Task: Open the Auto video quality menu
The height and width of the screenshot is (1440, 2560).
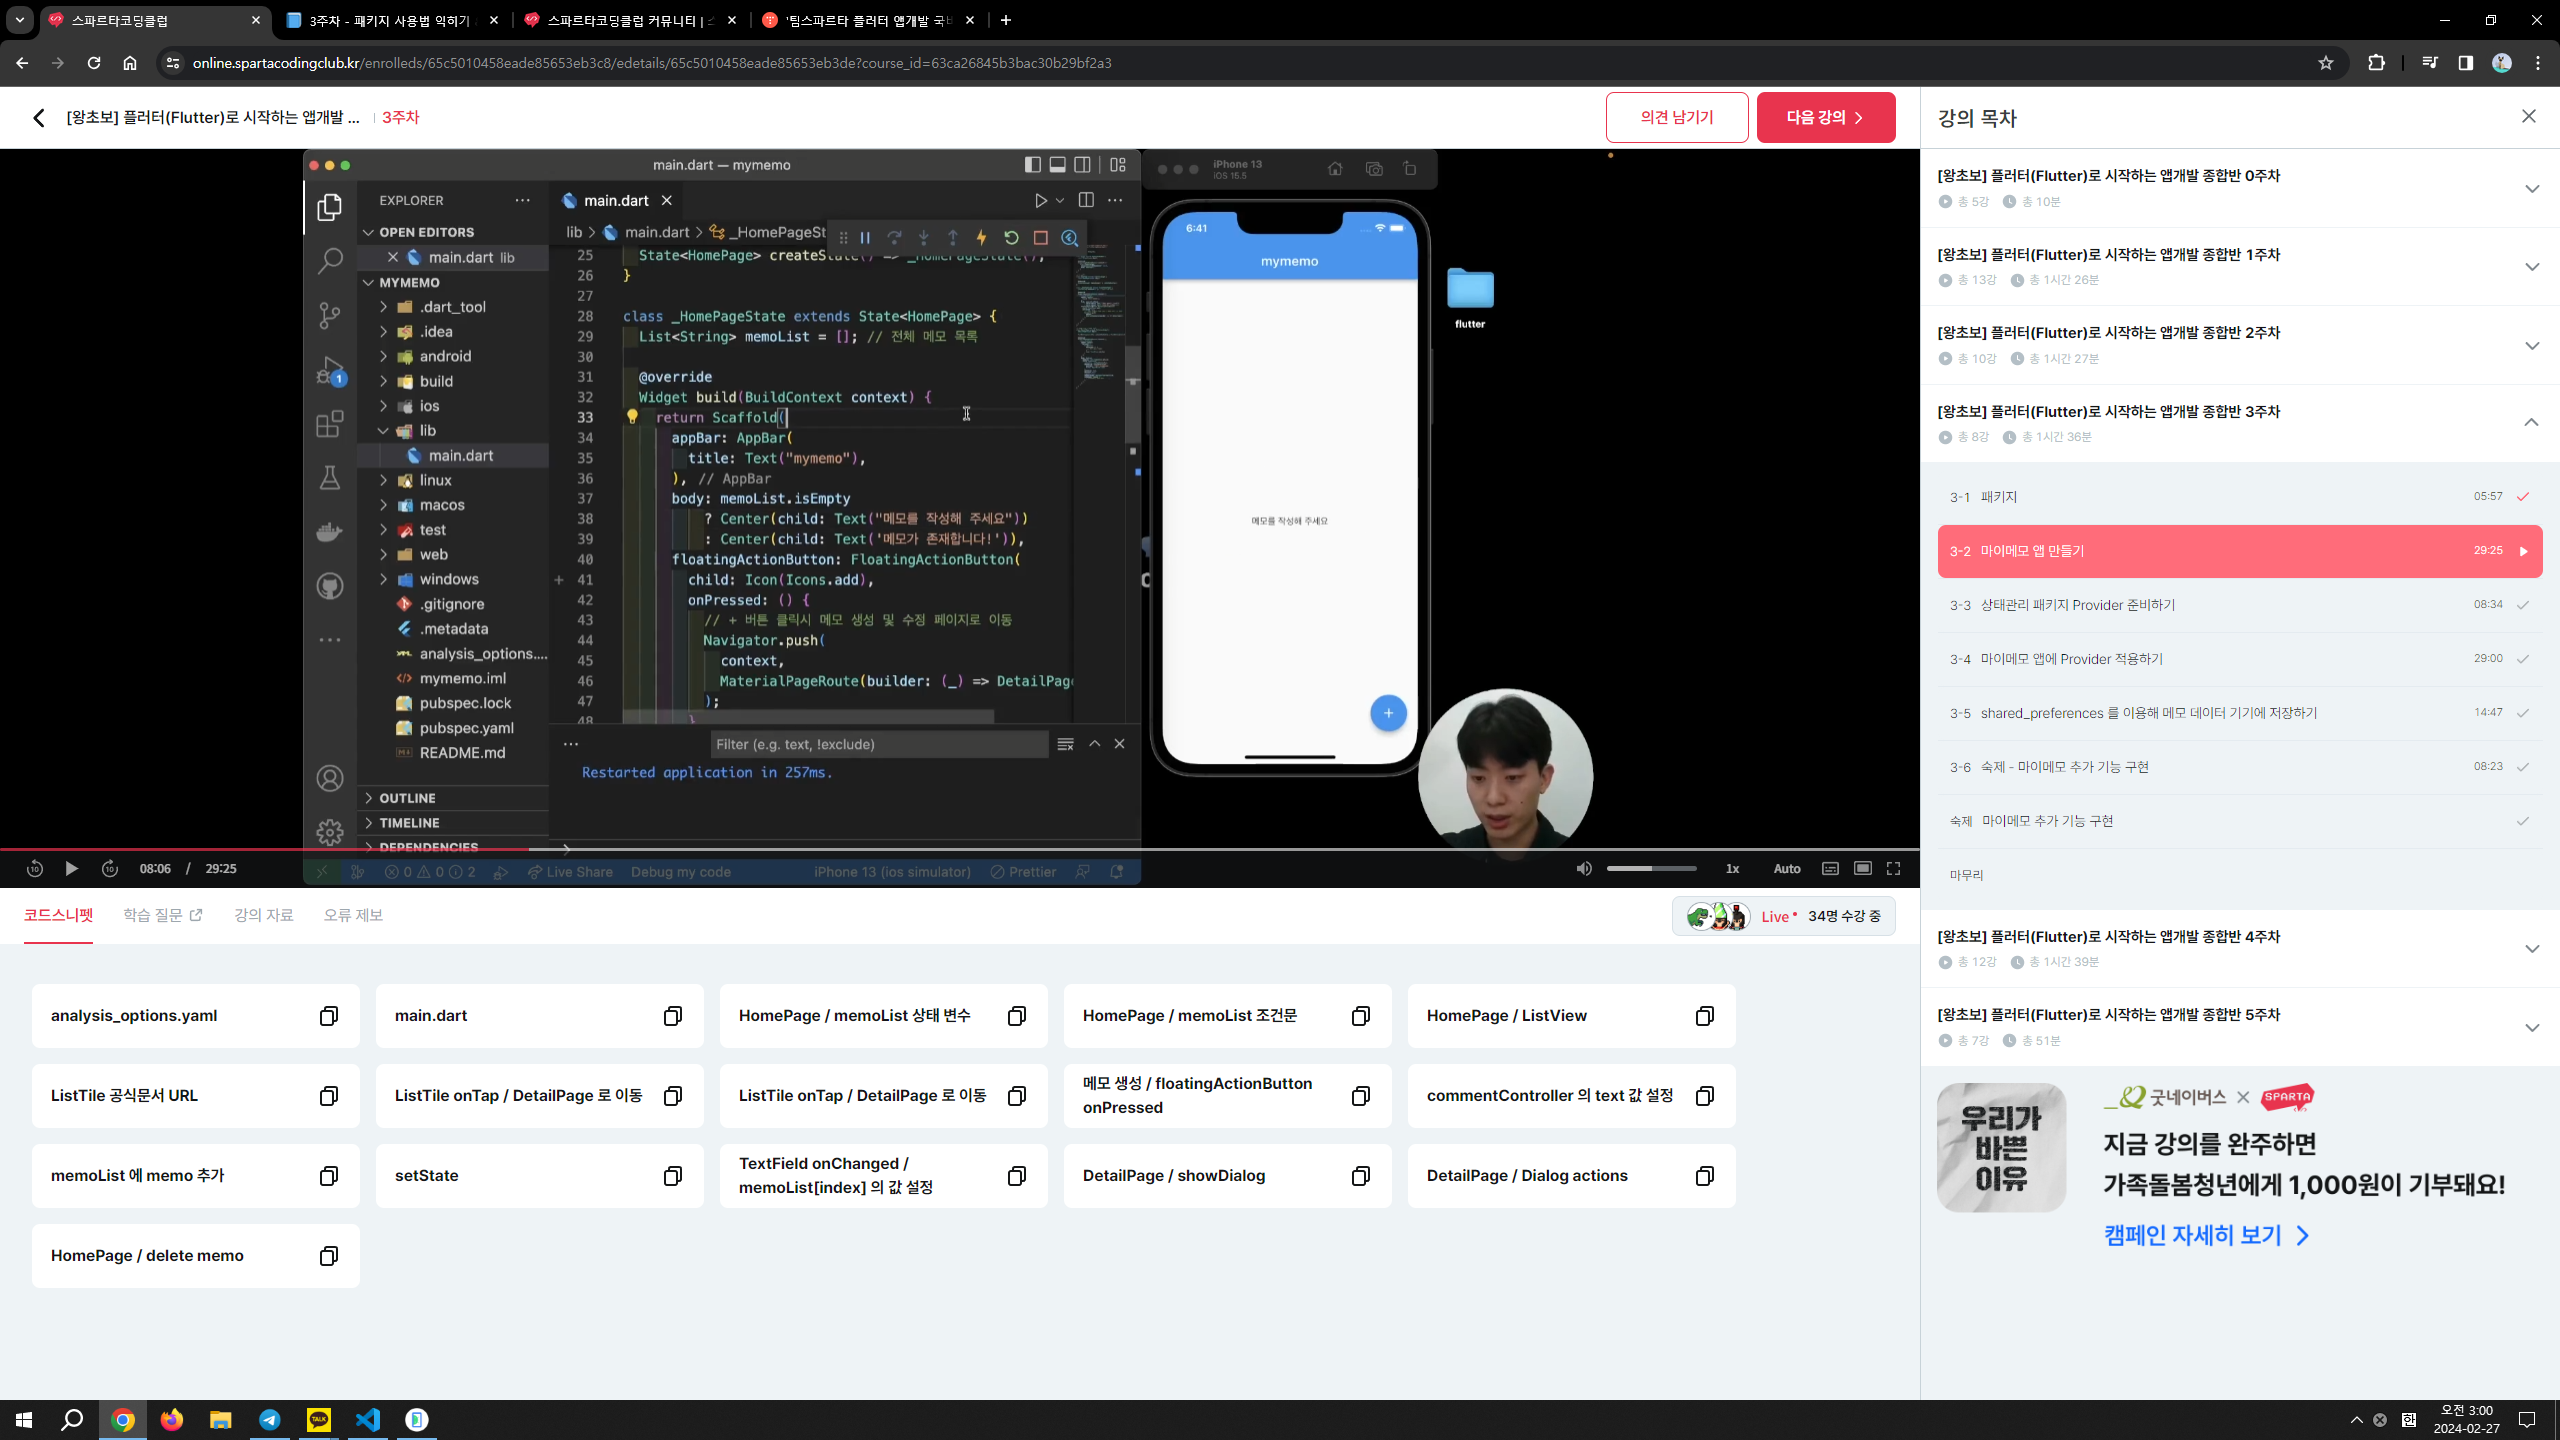Action: pyautogui.click(x=1787, y=869)
